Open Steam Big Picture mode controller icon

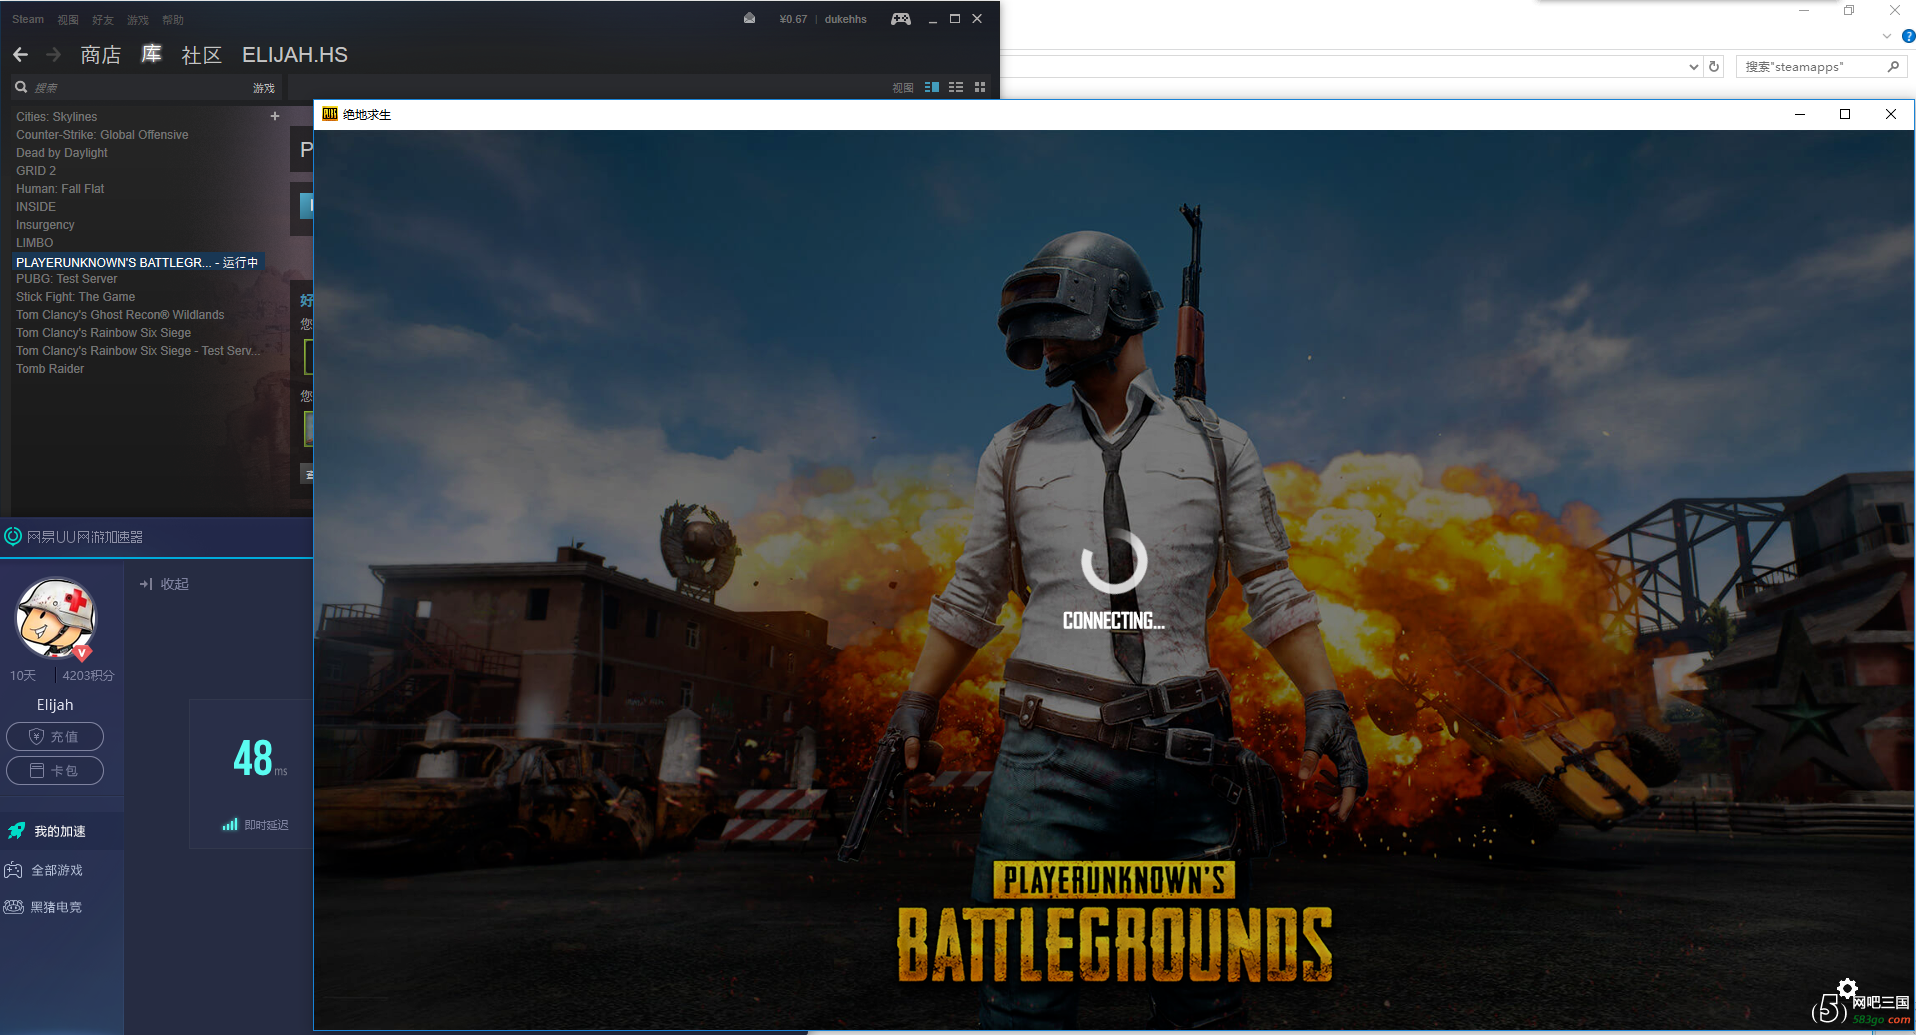tap(901, 19)
